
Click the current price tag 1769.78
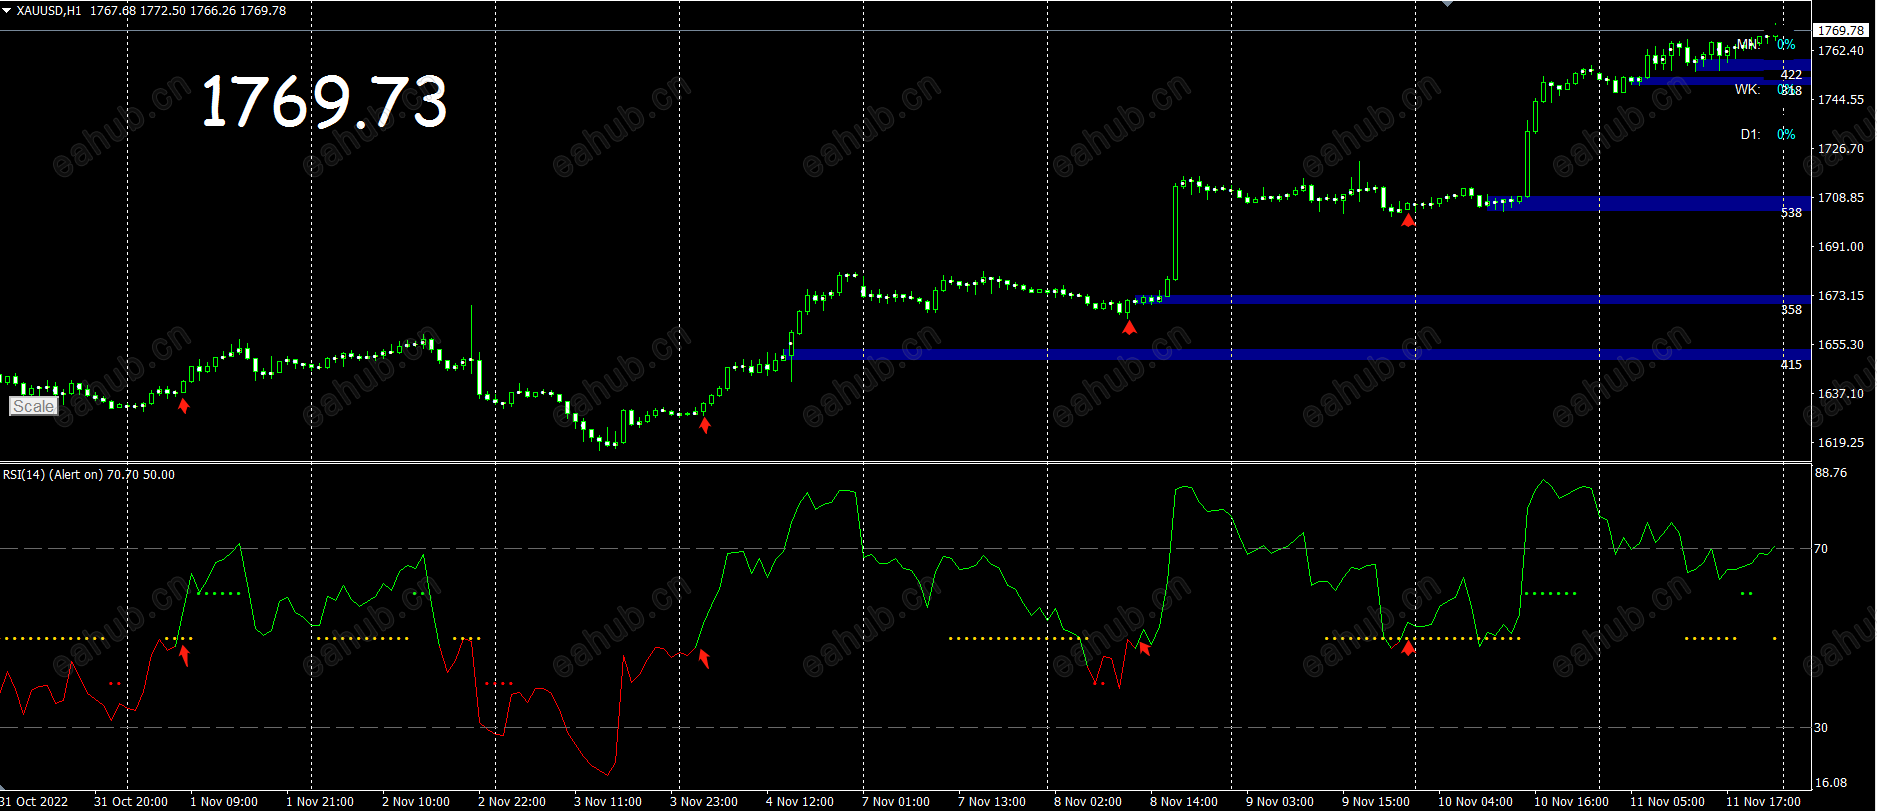click(1841, 30)
